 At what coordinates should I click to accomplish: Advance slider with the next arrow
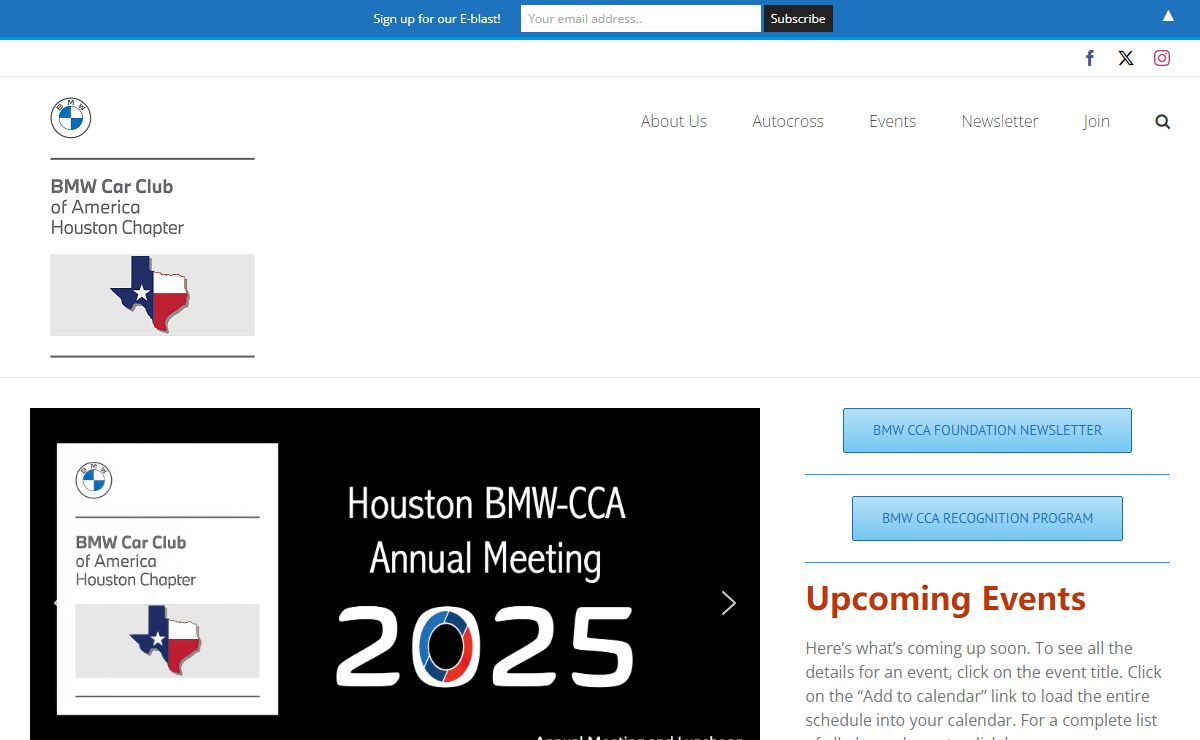pos(729,602)
